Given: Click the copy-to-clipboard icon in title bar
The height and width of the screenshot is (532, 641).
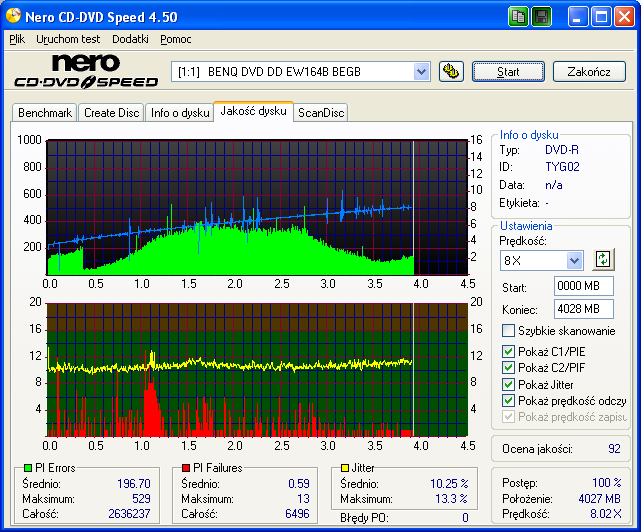Looking at the screenshot, I should [x=518, y=17].
